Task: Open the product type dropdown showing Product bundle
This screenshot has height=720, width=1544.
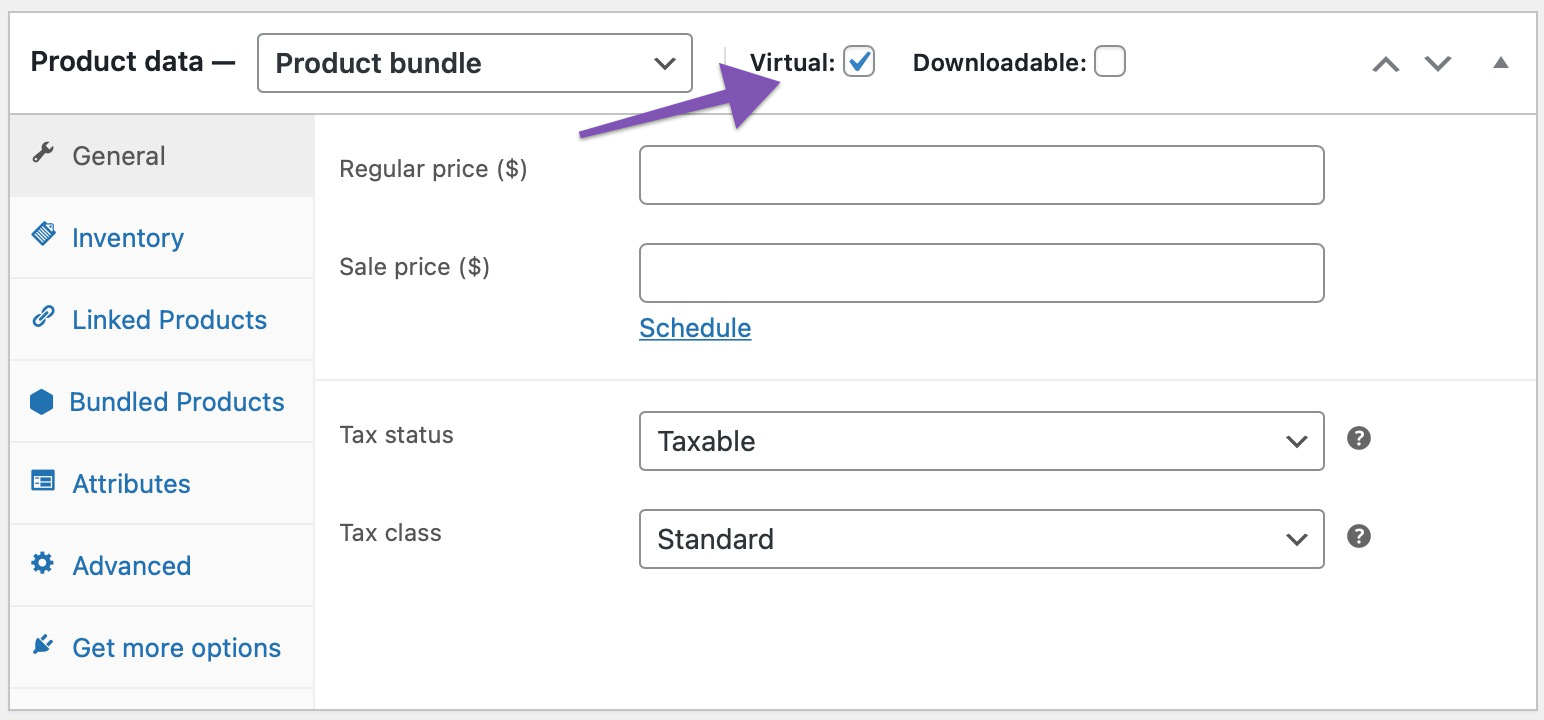Action: pyautogui.click(x=474, y=62)
